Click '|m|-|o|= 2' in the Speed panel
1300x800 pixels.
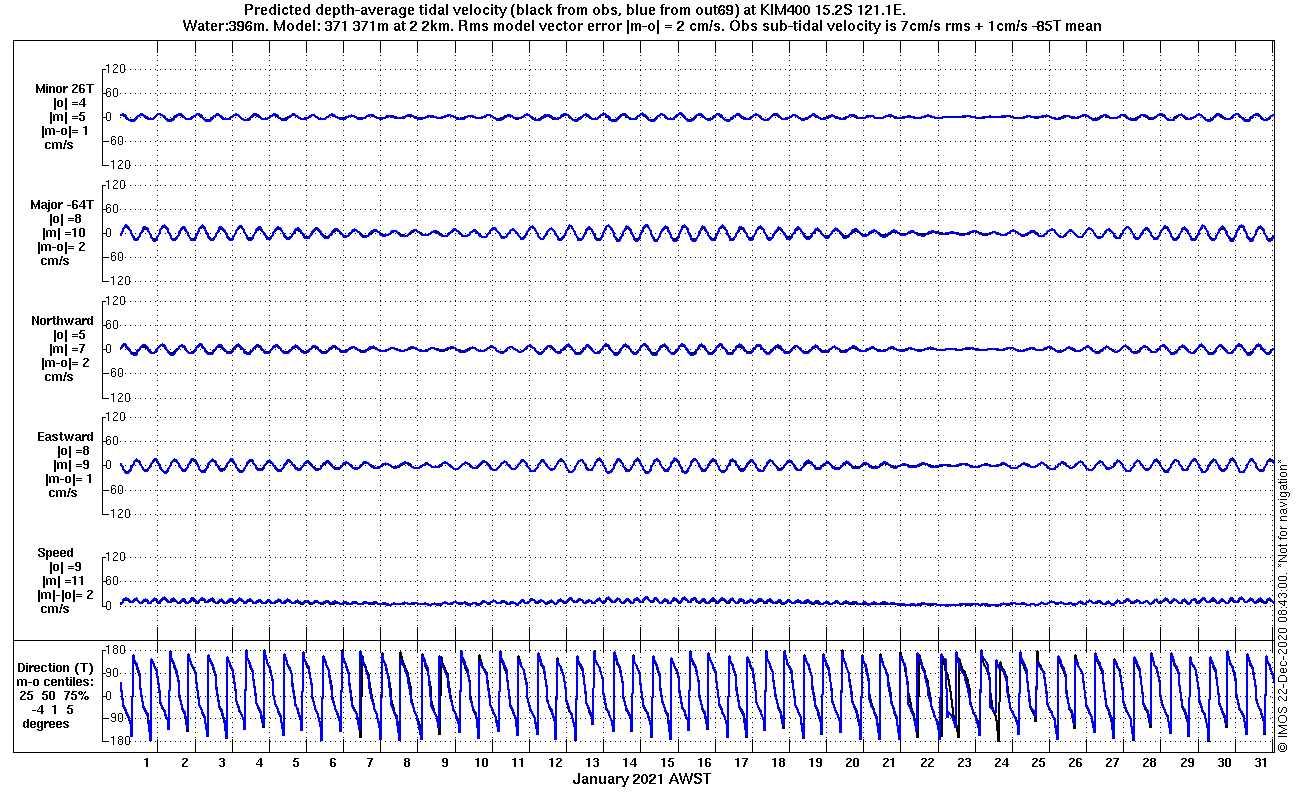67,595
